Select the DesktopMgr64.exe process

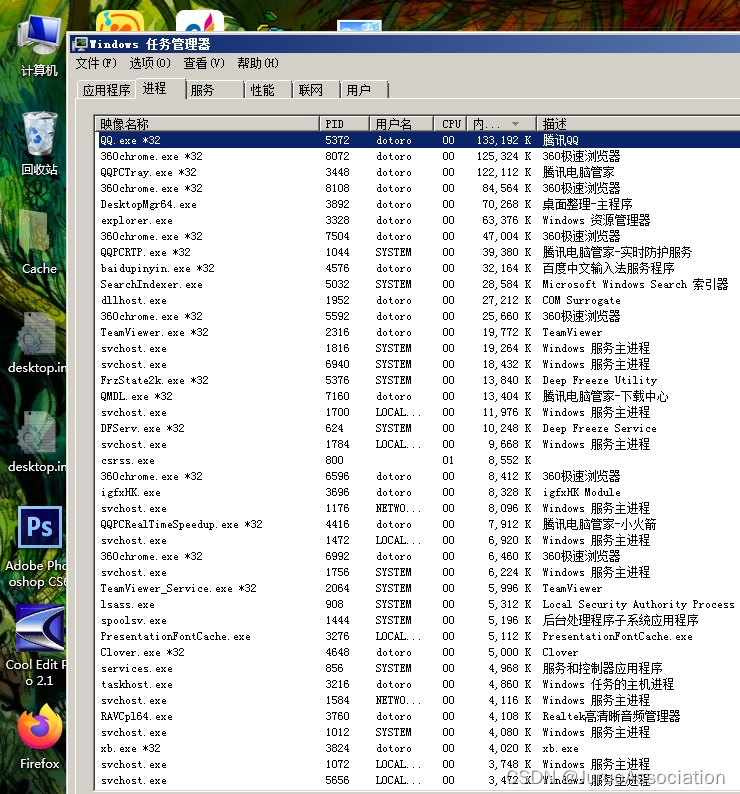click(x=418, y=204)
